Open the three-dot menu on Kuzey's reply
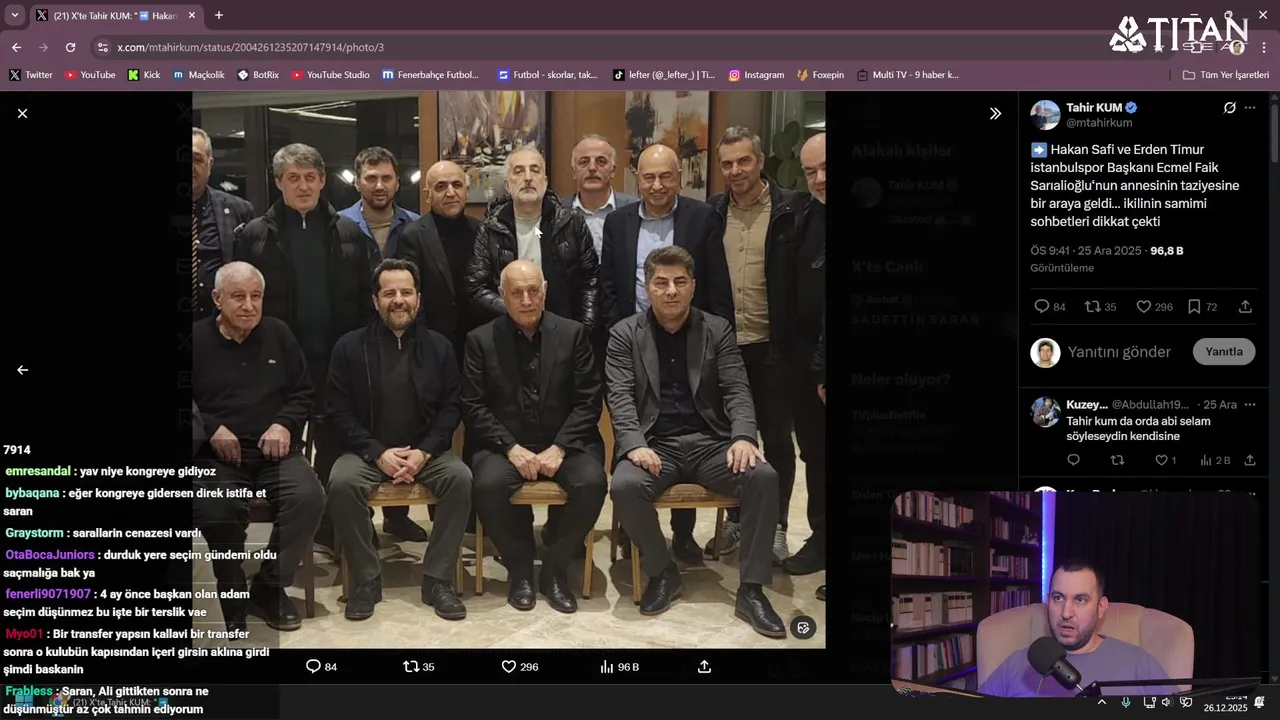1280x720 pixels. (1250, 405)
